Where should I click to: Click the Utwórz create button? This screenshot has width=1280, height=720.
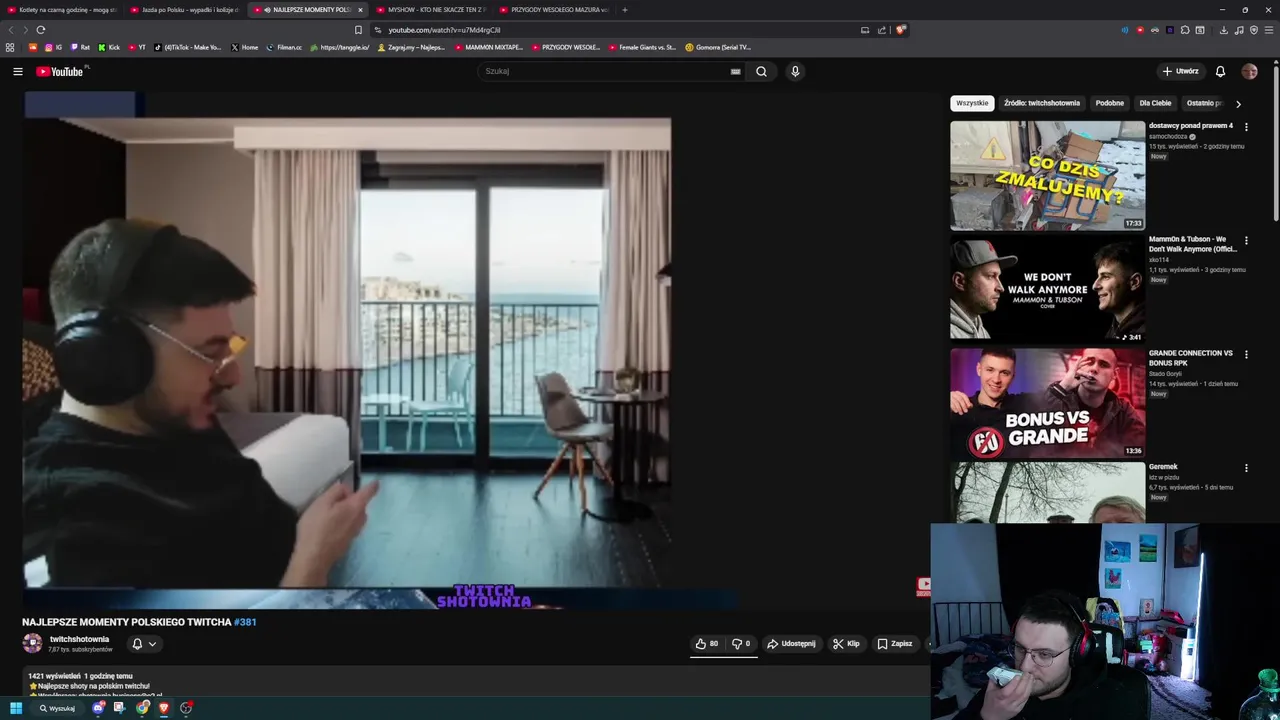(1180, 71)
